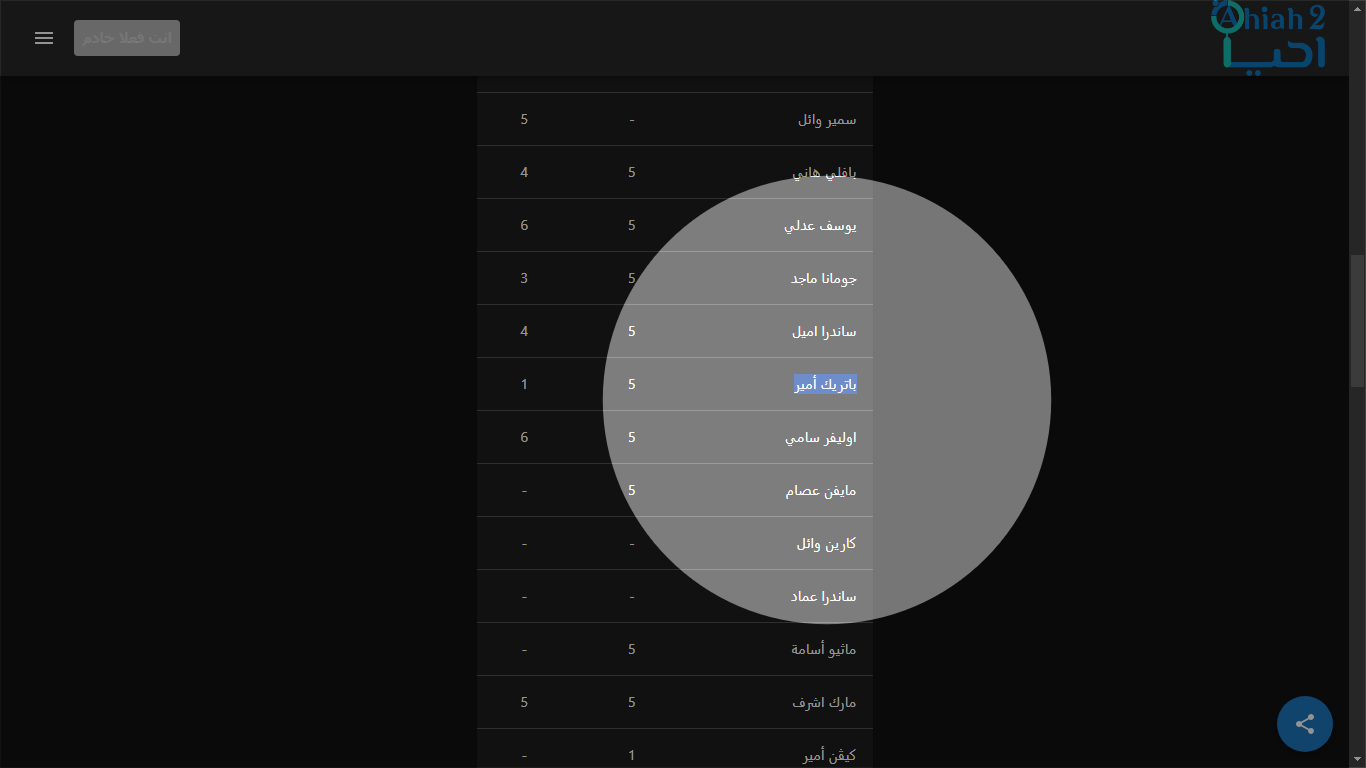Click the greyed-out "انت فعلا خادم" button
This screenshot has width=1366, height=768.
[127, 38]
